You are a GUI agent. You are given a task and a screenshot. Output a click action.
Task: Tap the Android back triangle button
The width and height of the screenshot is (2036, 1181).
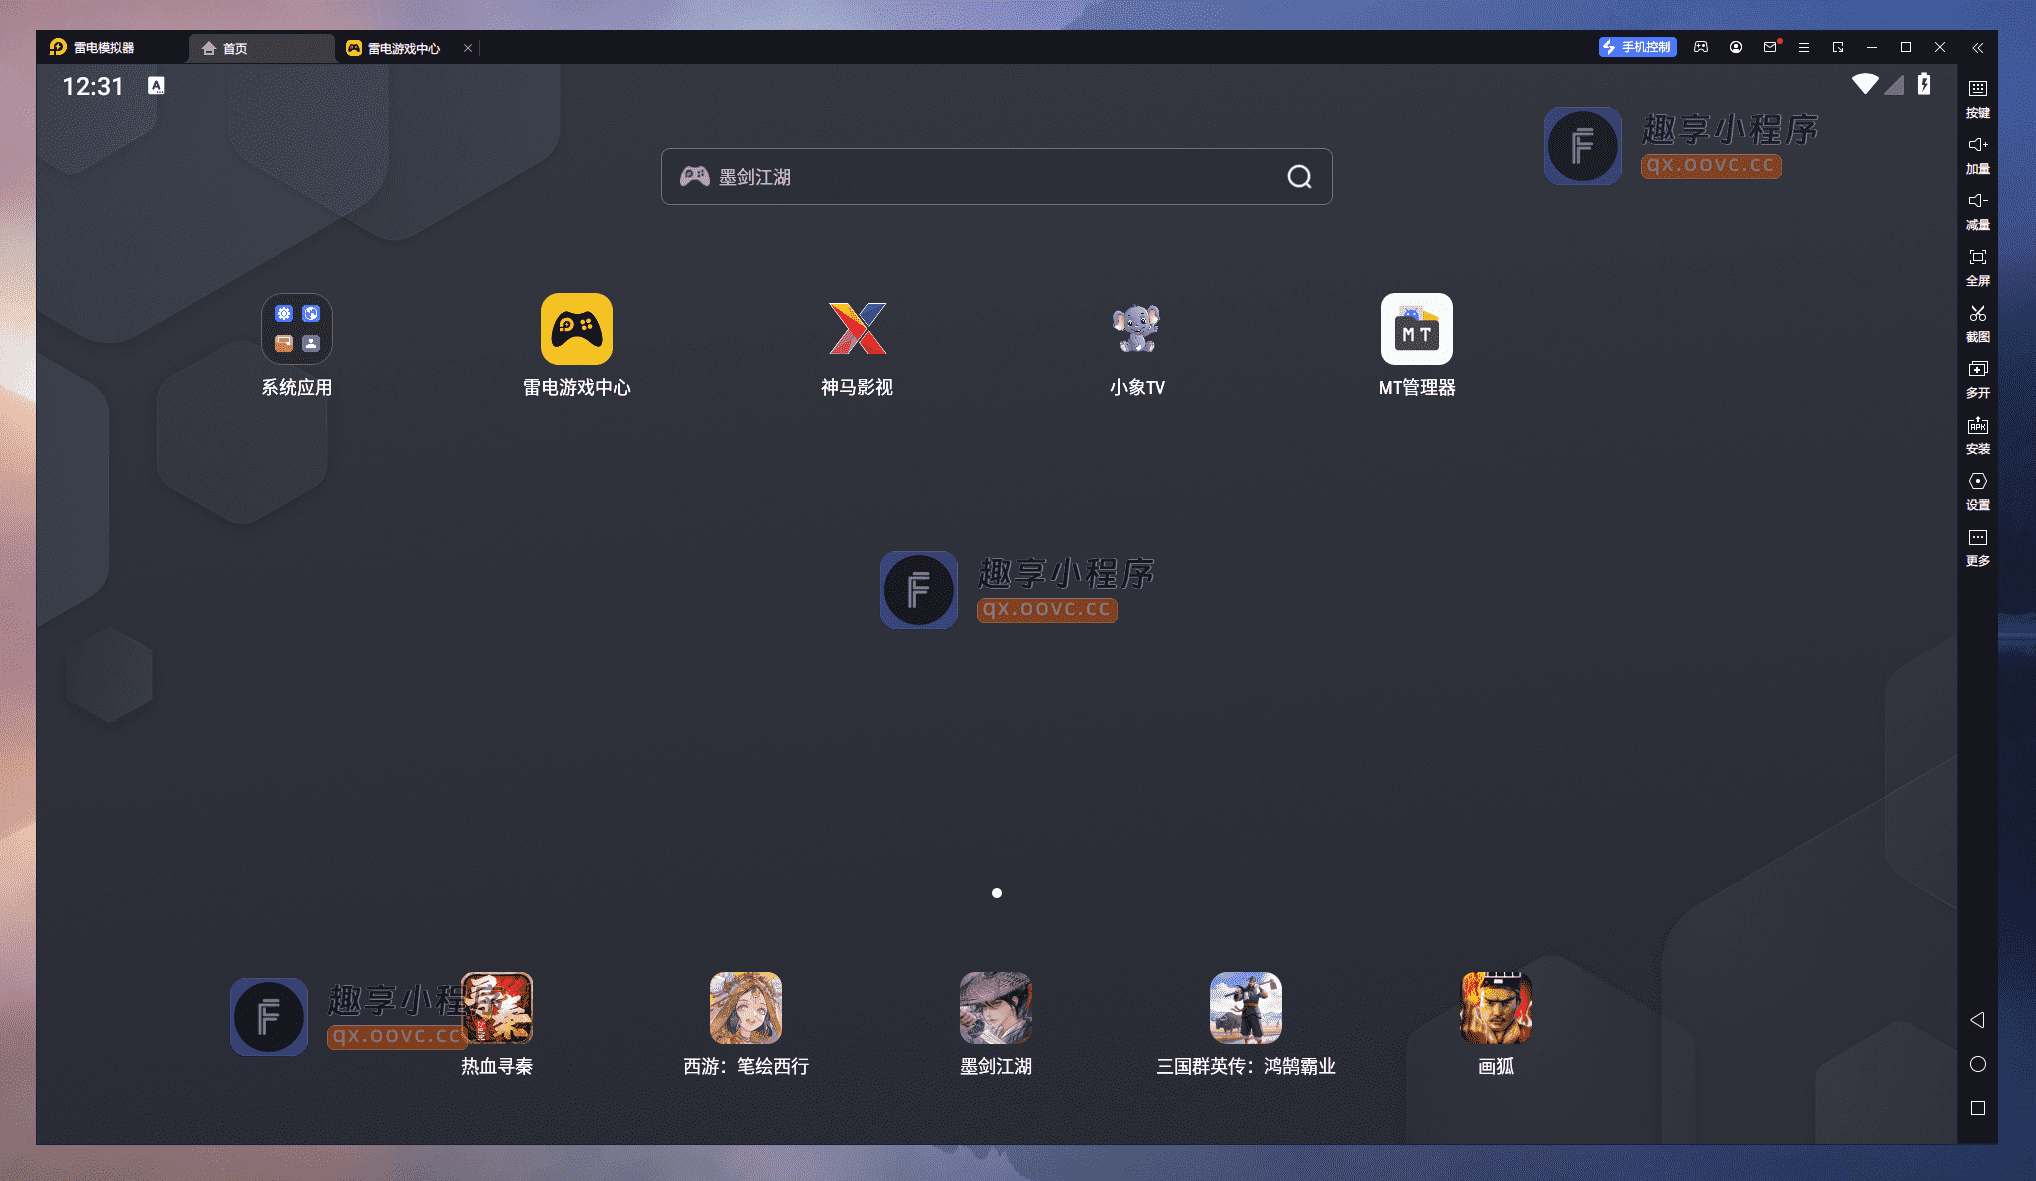coord(1977,1020)
